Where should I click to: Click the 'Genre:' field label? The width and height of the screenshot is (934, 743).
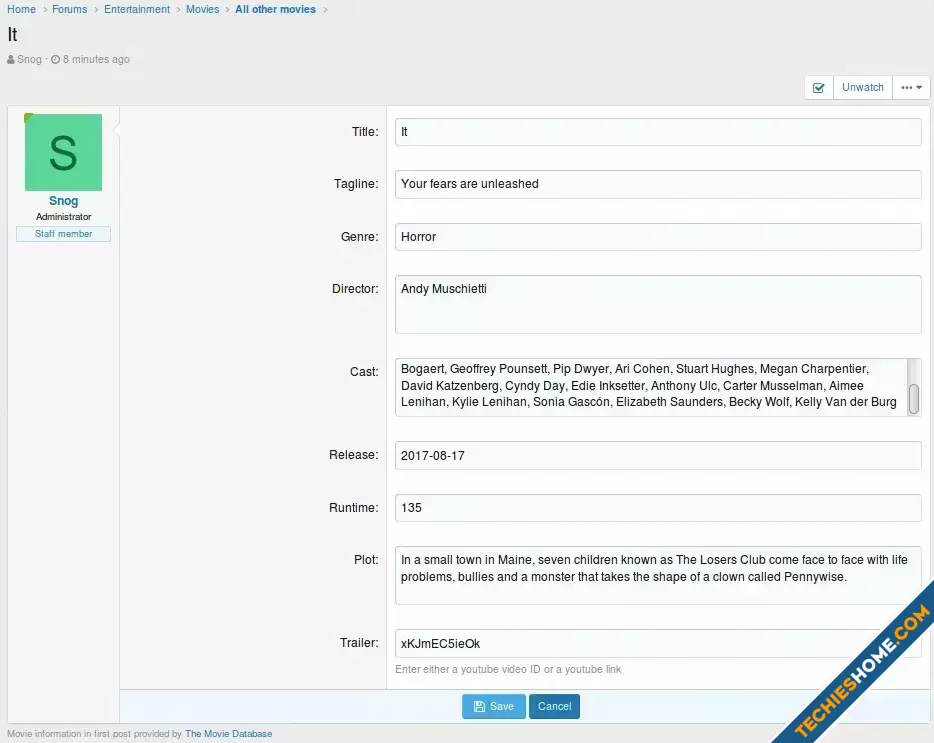click(x=360, y=237)
